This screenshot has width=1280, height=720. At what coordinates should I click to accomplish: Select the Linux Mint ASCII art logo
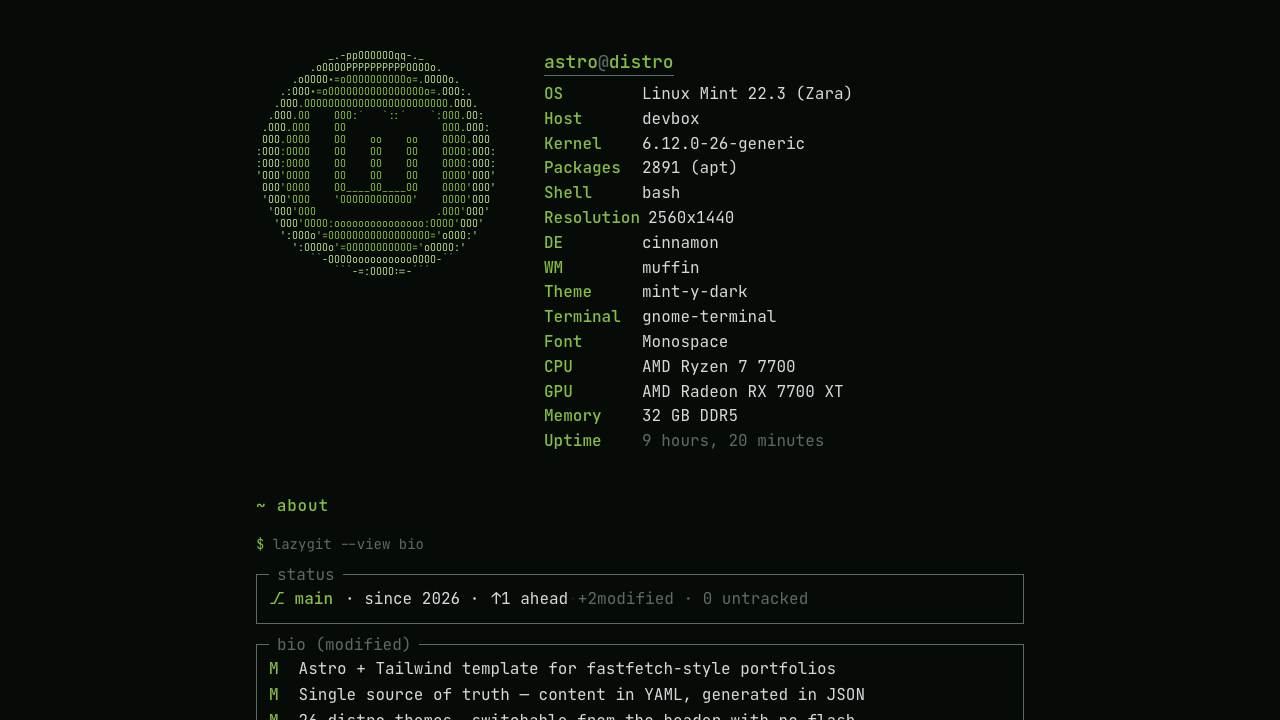(x=376, y=164)
